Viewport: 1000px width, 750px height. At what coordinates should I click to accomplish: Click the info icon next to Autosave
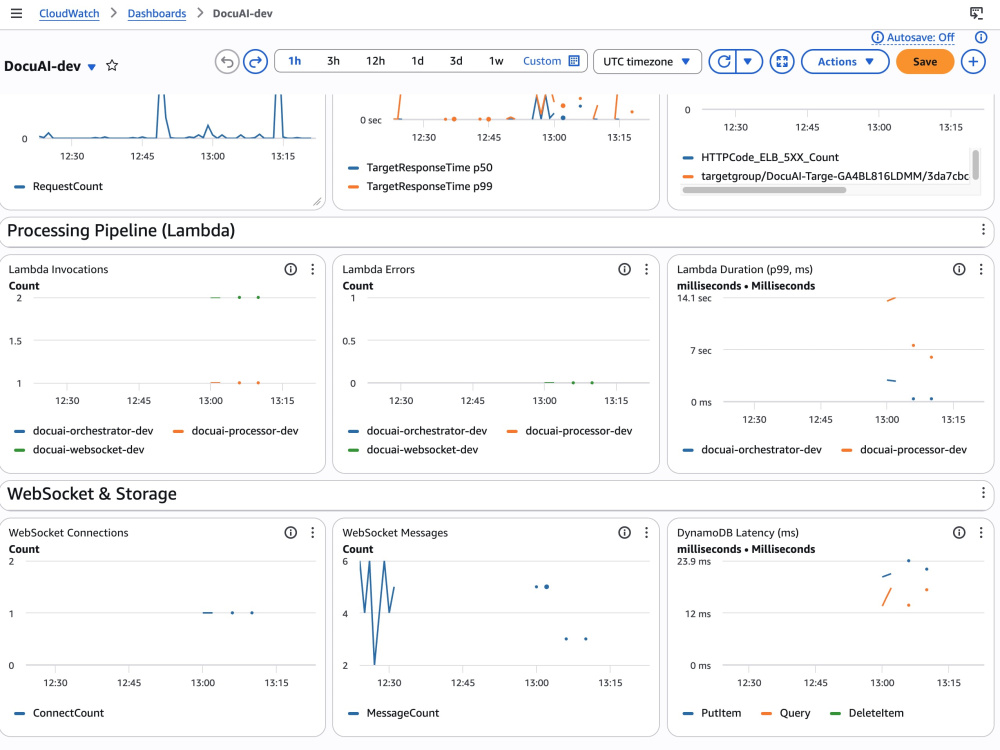pyautogui.click(x=878, y=38)
